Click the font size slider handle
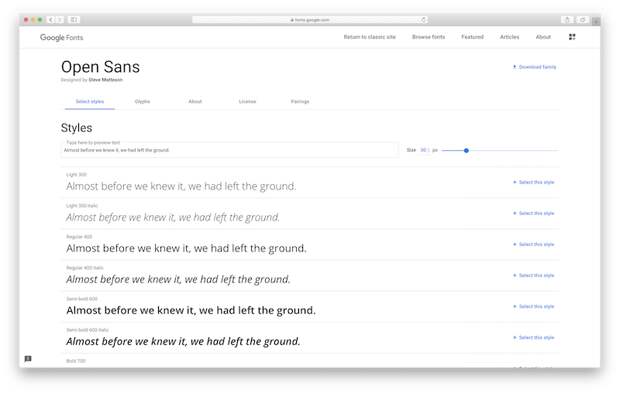This screenshot has width=620, height=393. coord(466,150)
